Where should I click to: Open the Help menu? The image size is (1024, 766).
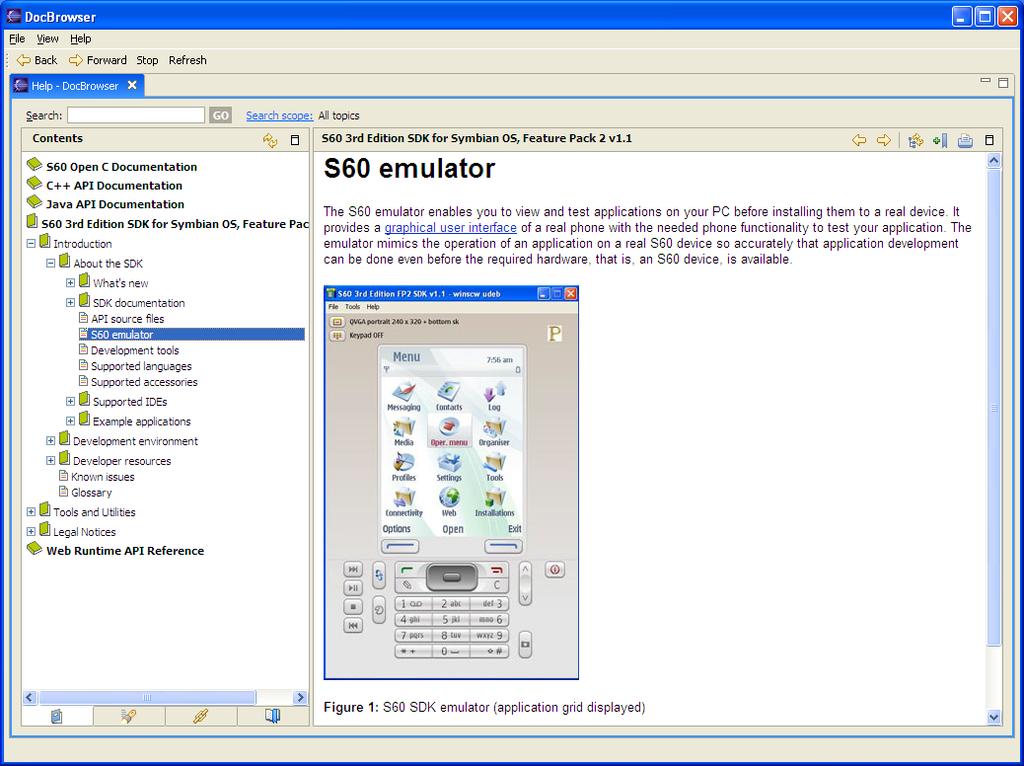pyautogui.click(x=80, y=39)
